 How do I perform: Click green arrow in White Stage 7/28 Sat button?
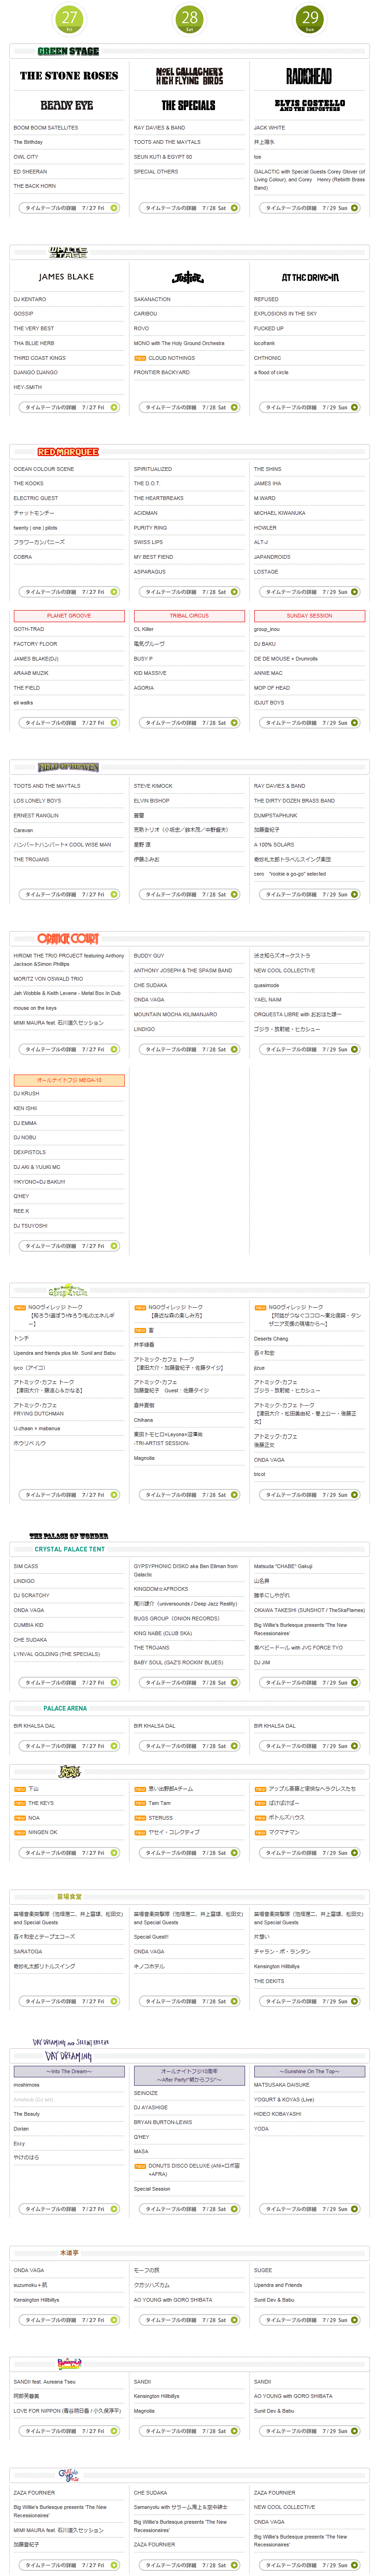(234, 407)
